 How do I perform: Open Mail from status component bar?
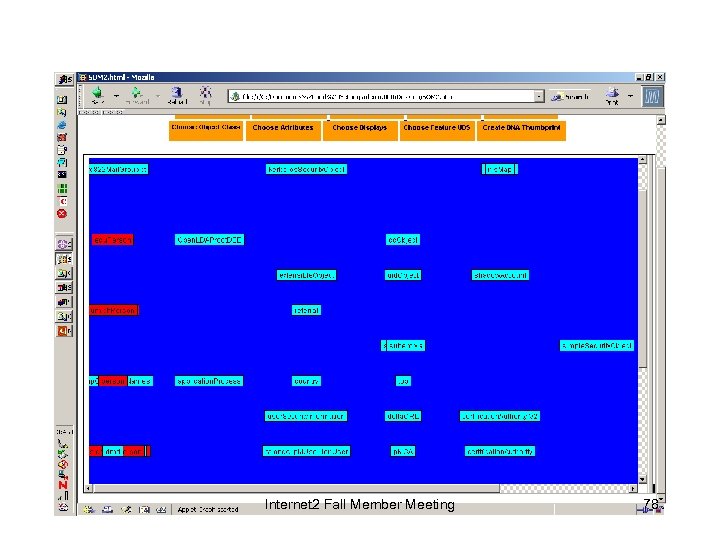pos(107,509)
